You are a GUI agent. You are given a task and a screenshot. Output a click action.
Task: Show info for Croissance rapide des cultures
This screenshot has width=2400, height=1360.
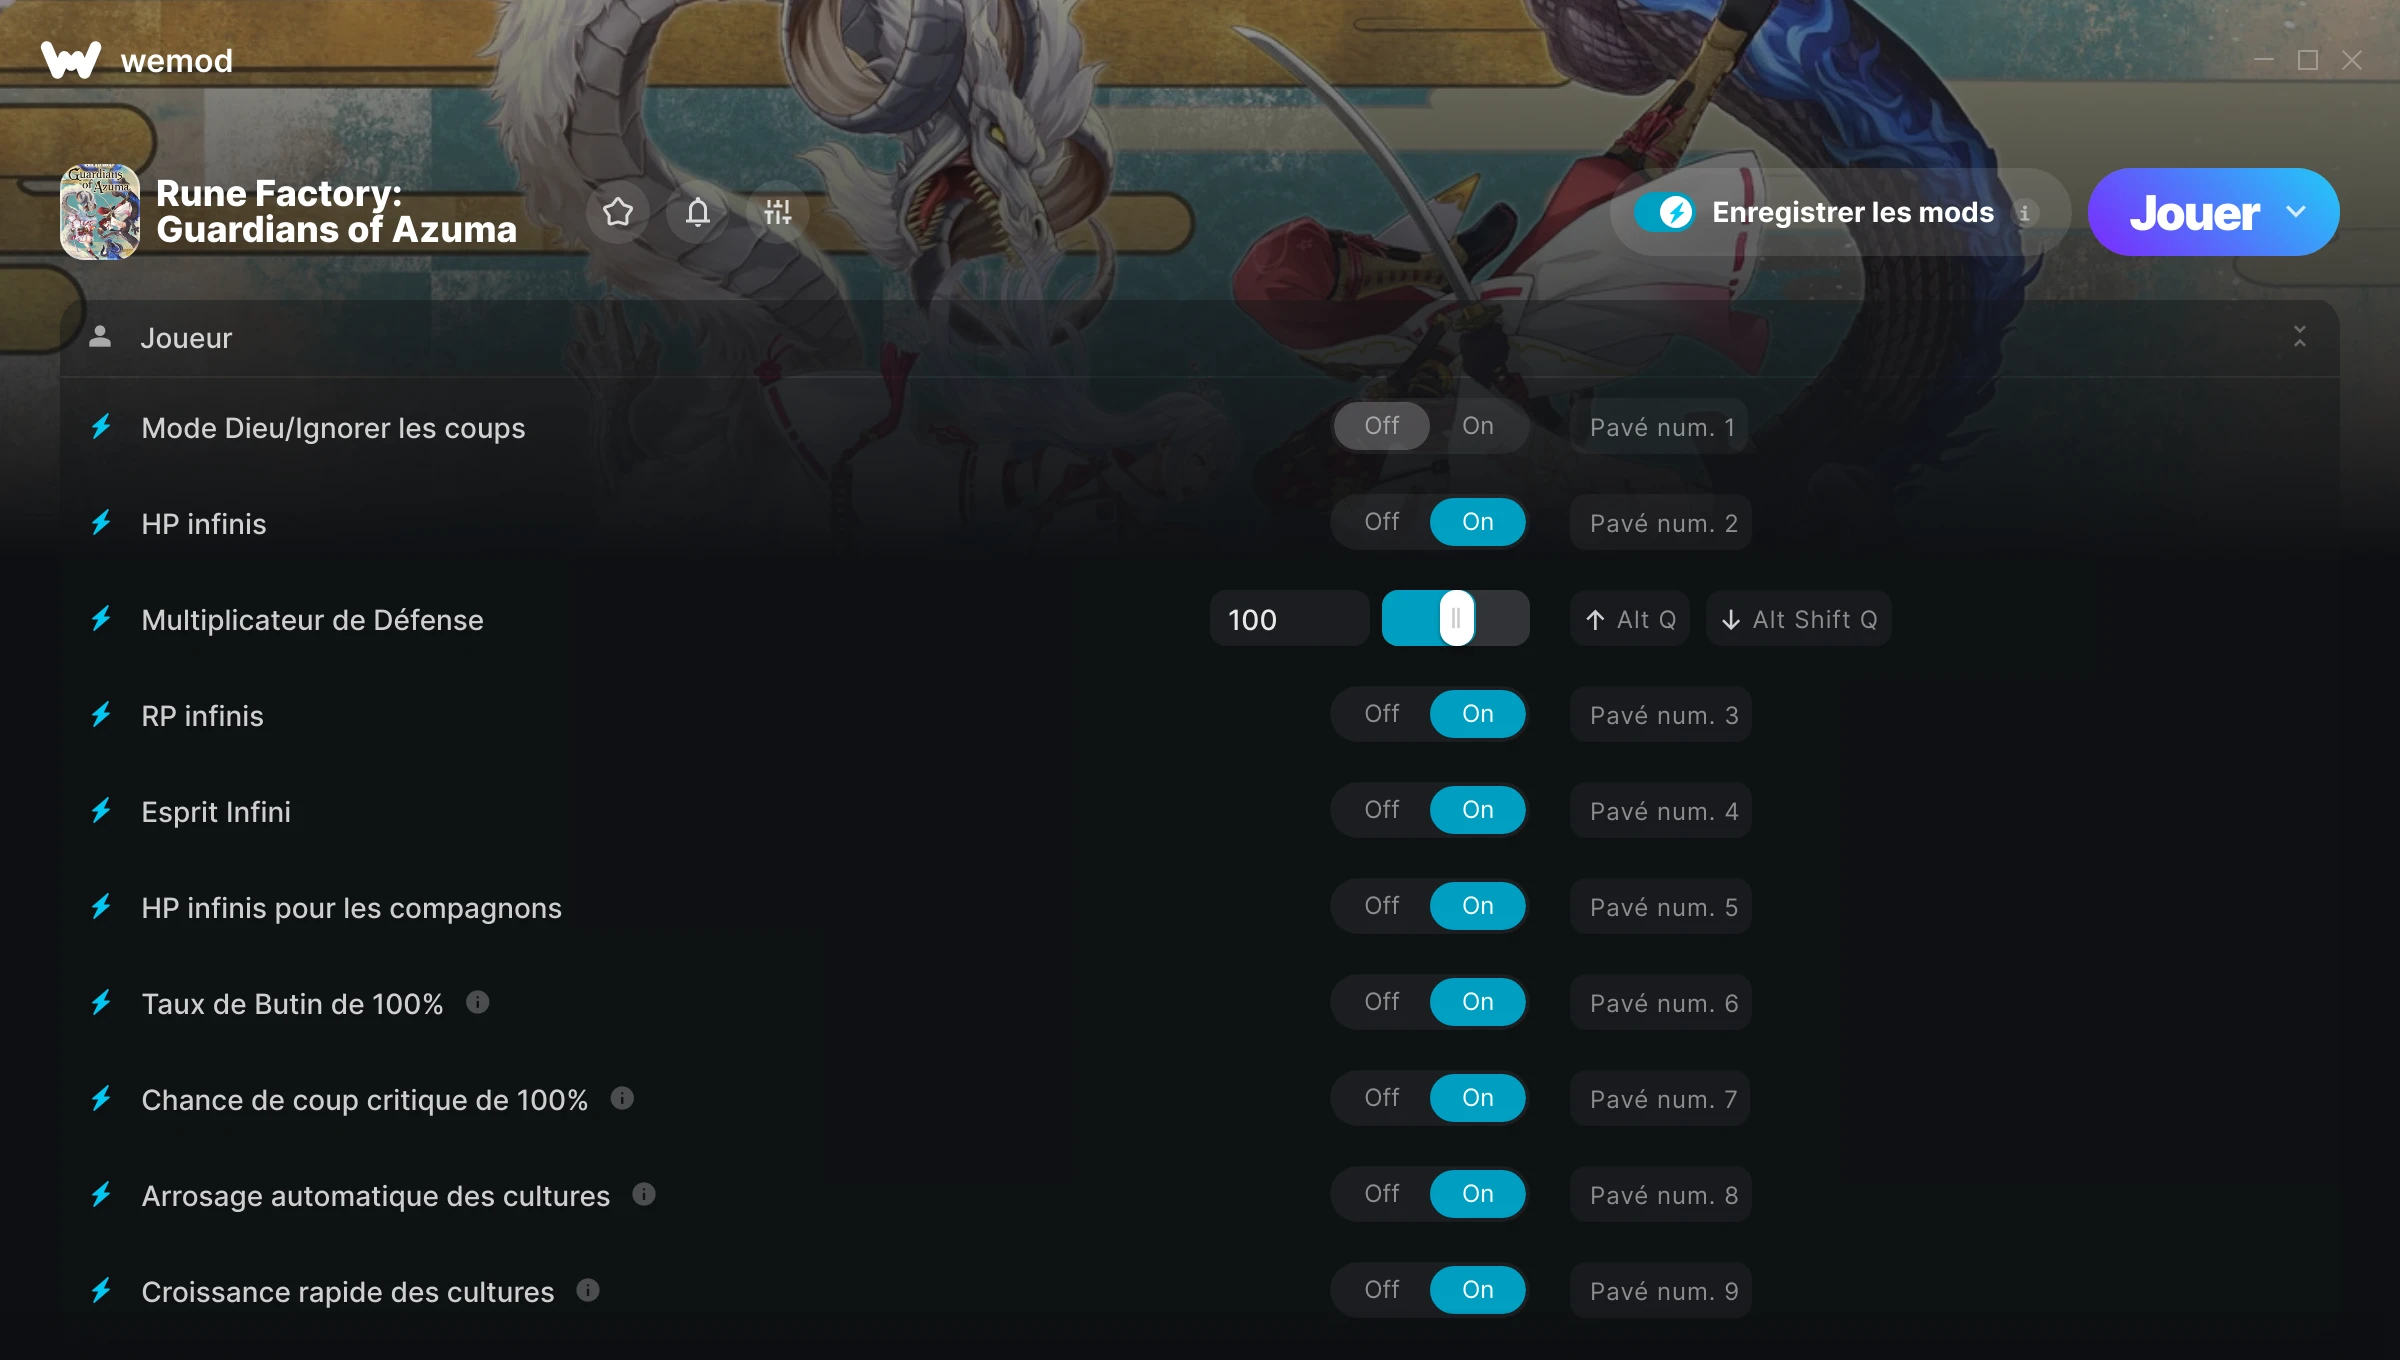pos(588,1290)
